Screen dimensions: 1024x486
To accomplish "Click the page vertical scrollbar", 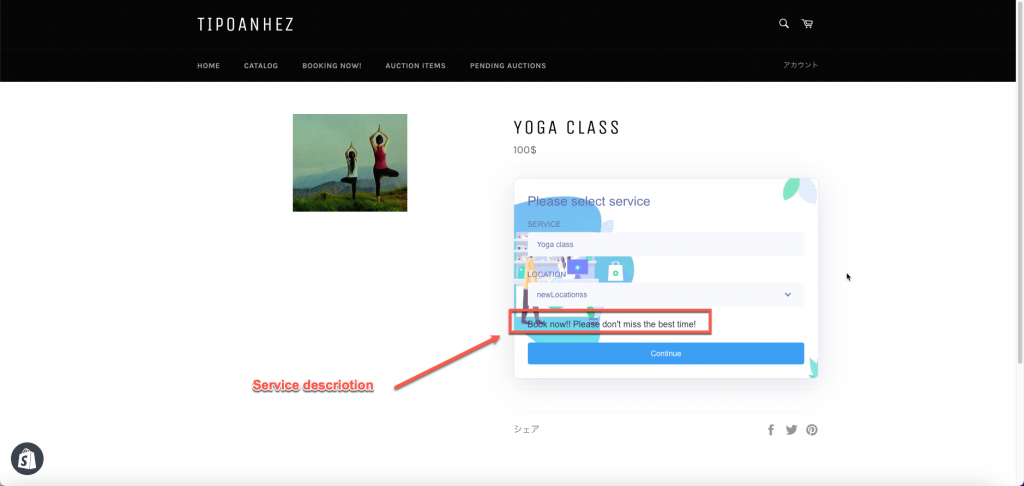I will (1020, 182).
